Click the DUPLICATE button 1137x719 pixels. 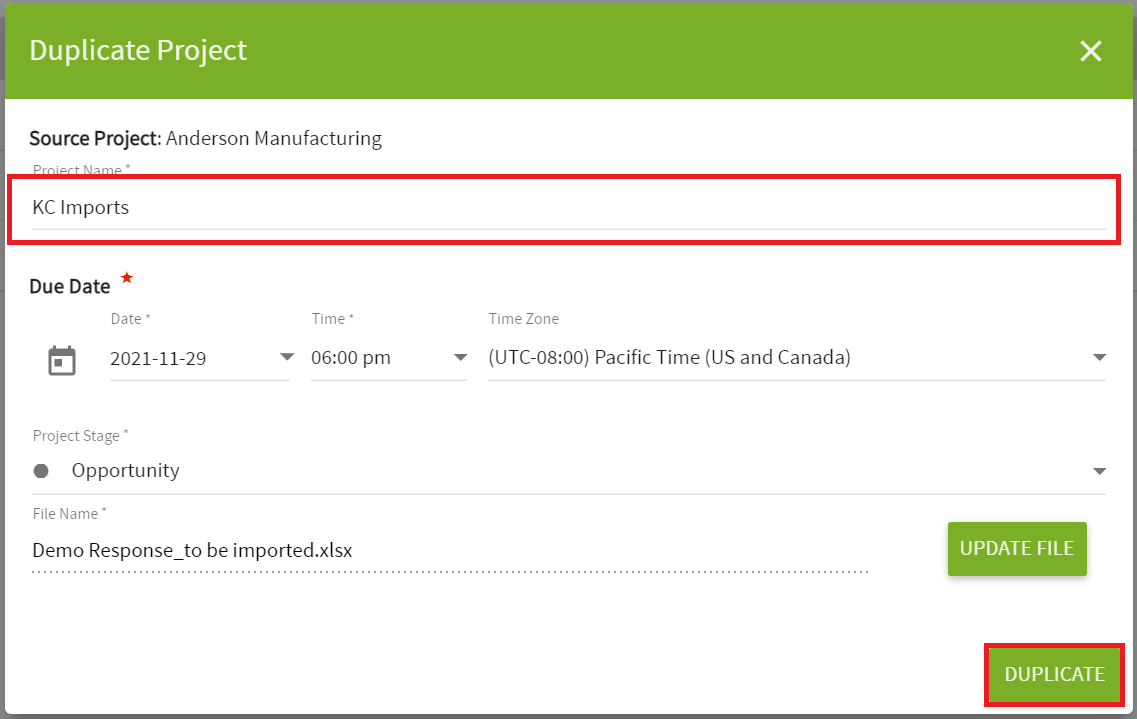coord(1054,674)
